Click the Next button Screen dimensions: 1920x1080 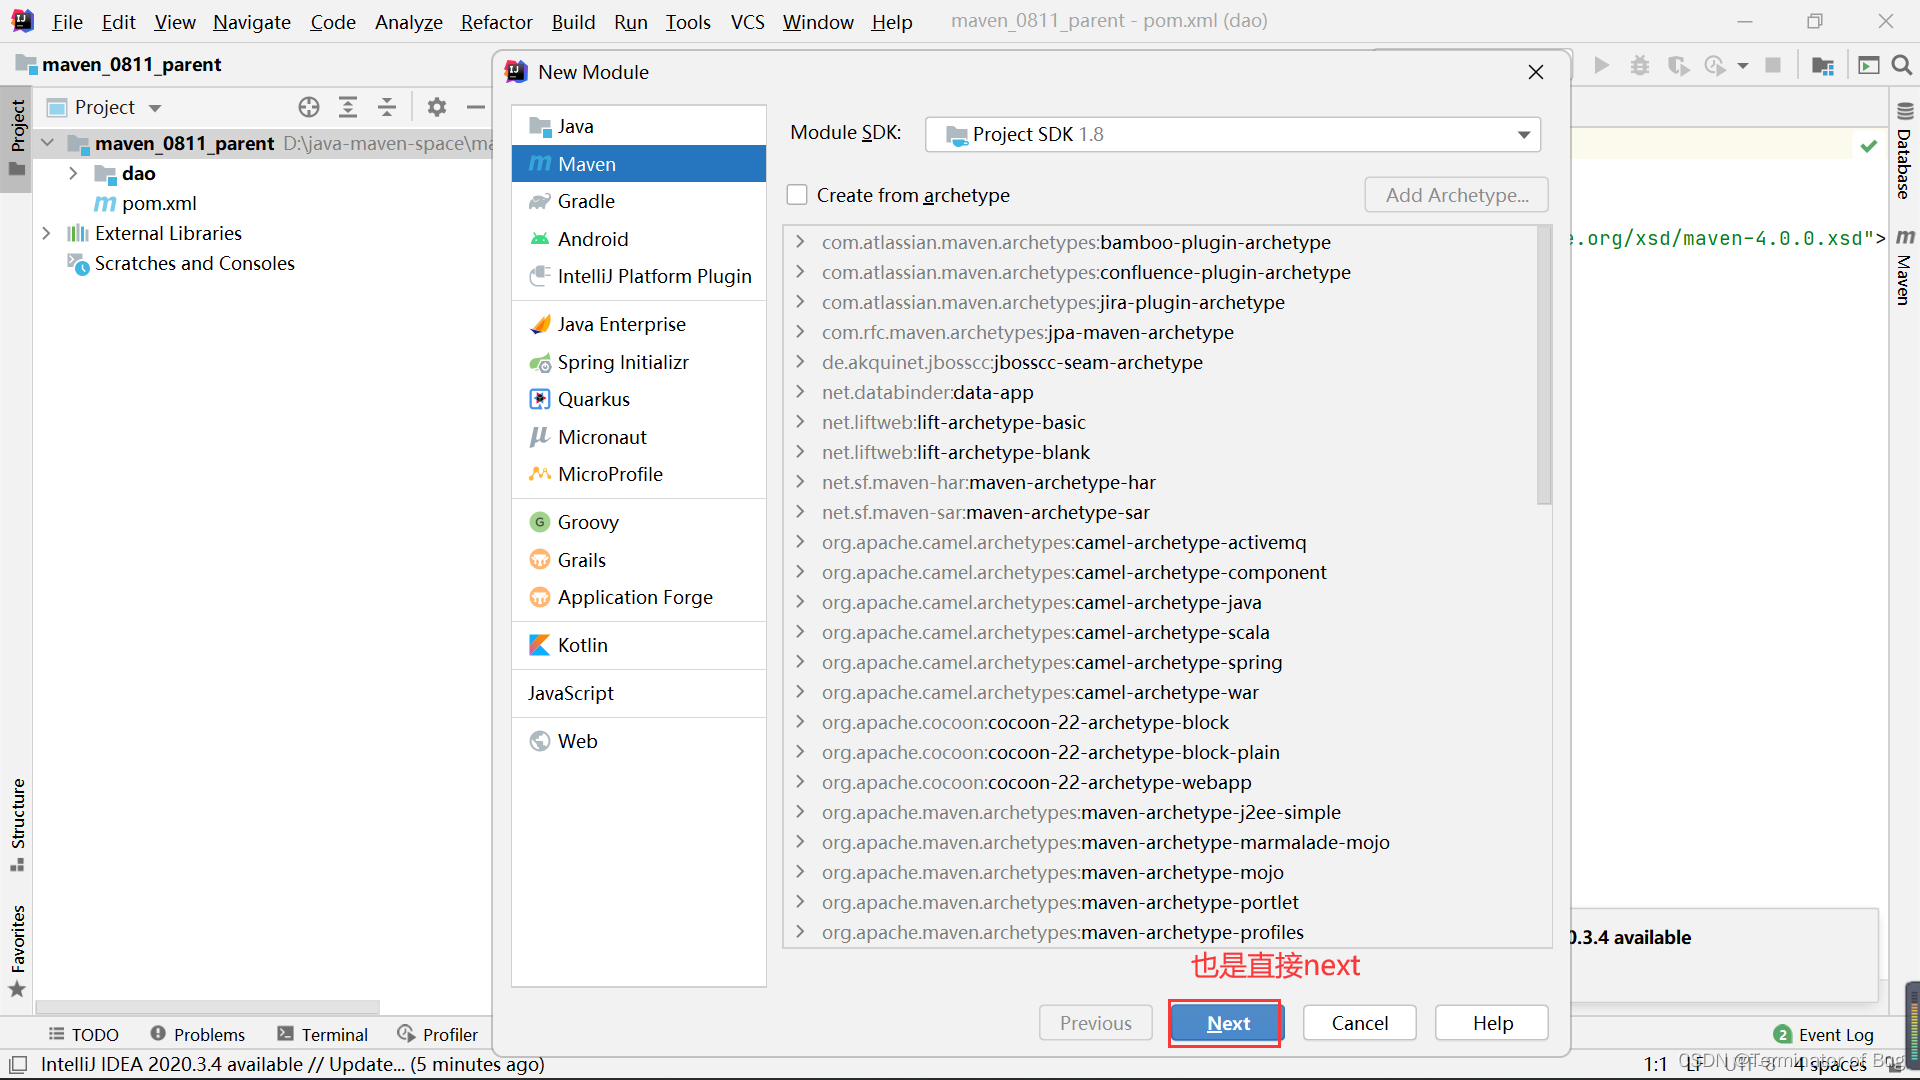pyautogui.click(x=1227, y=1023)
